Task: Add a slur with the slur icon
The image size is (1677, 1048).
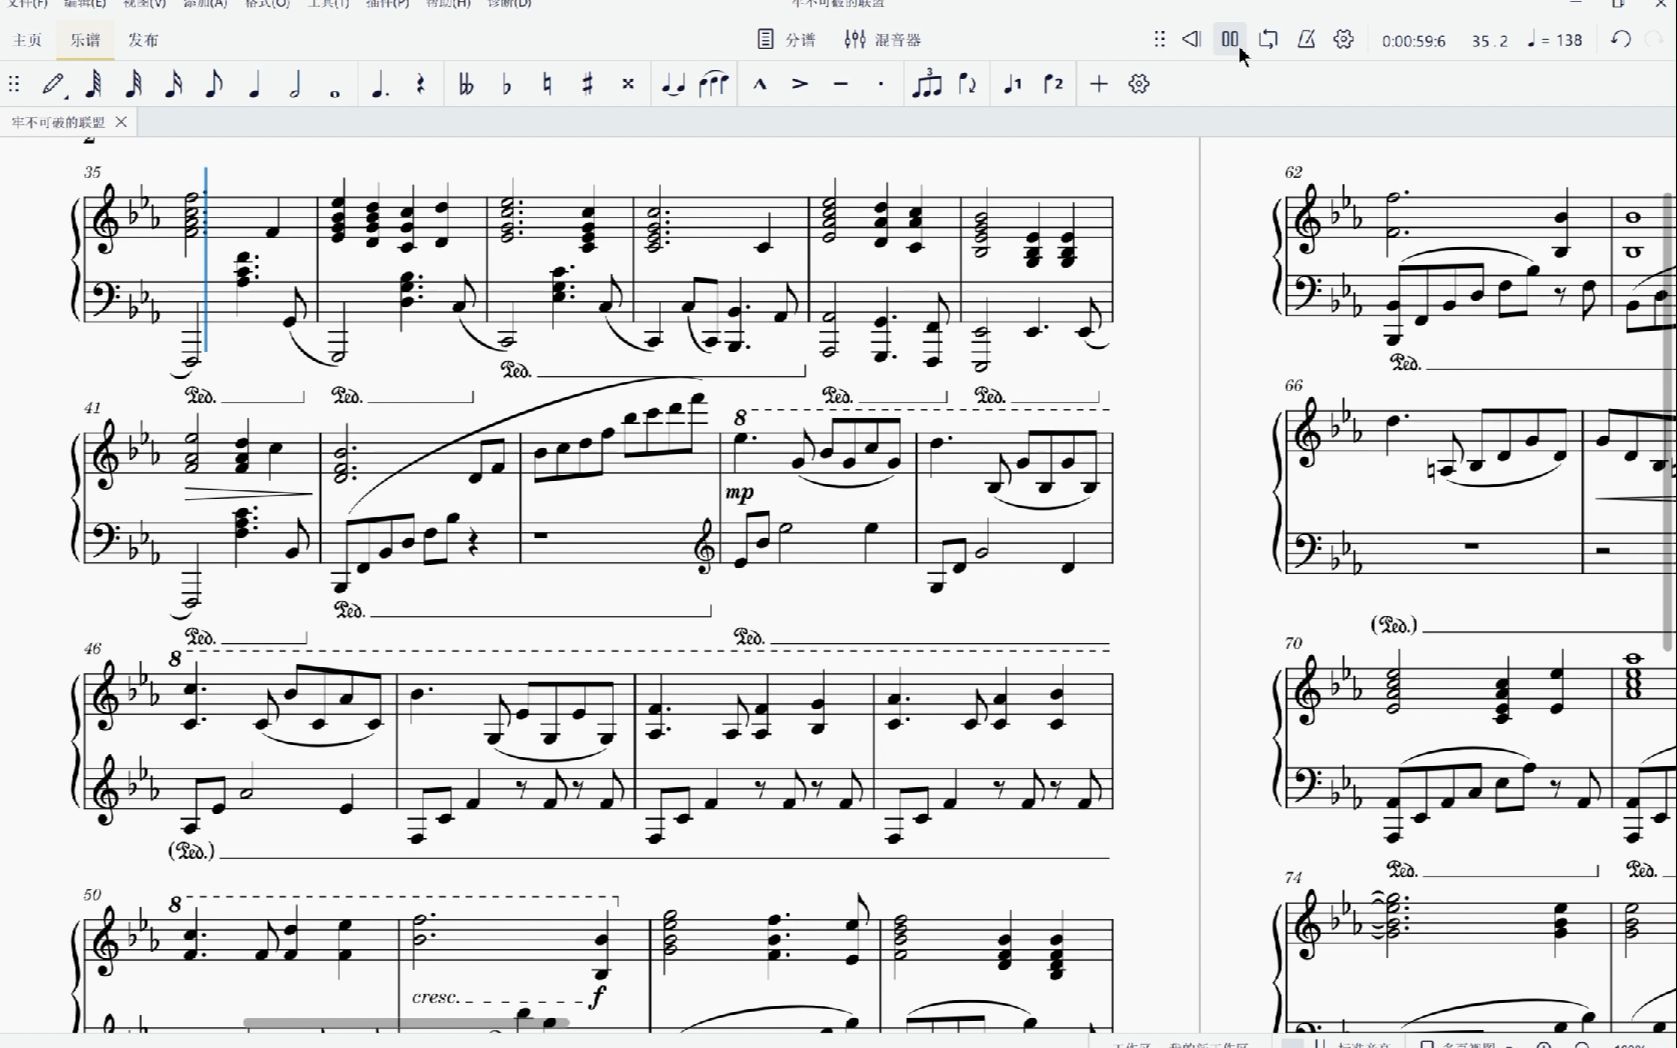Action: point(714,84)
